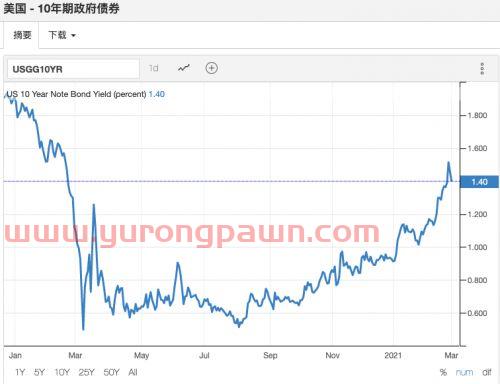Viewport: 500px width, 384px height.
Task: Switch to the 摘要 tab
Action: click(x=22, y=35)
